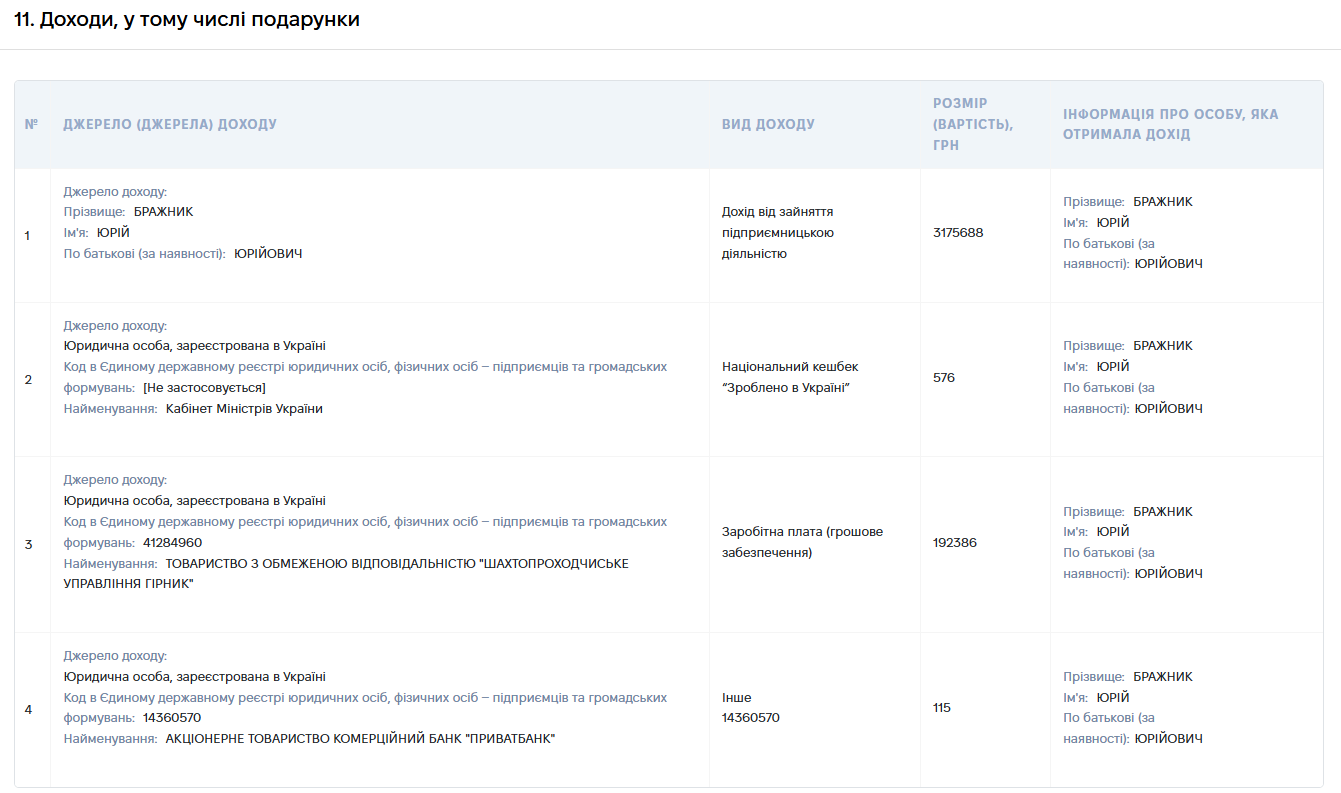
Task: Click the amount 115 in the last row
Action: (942, 707)
